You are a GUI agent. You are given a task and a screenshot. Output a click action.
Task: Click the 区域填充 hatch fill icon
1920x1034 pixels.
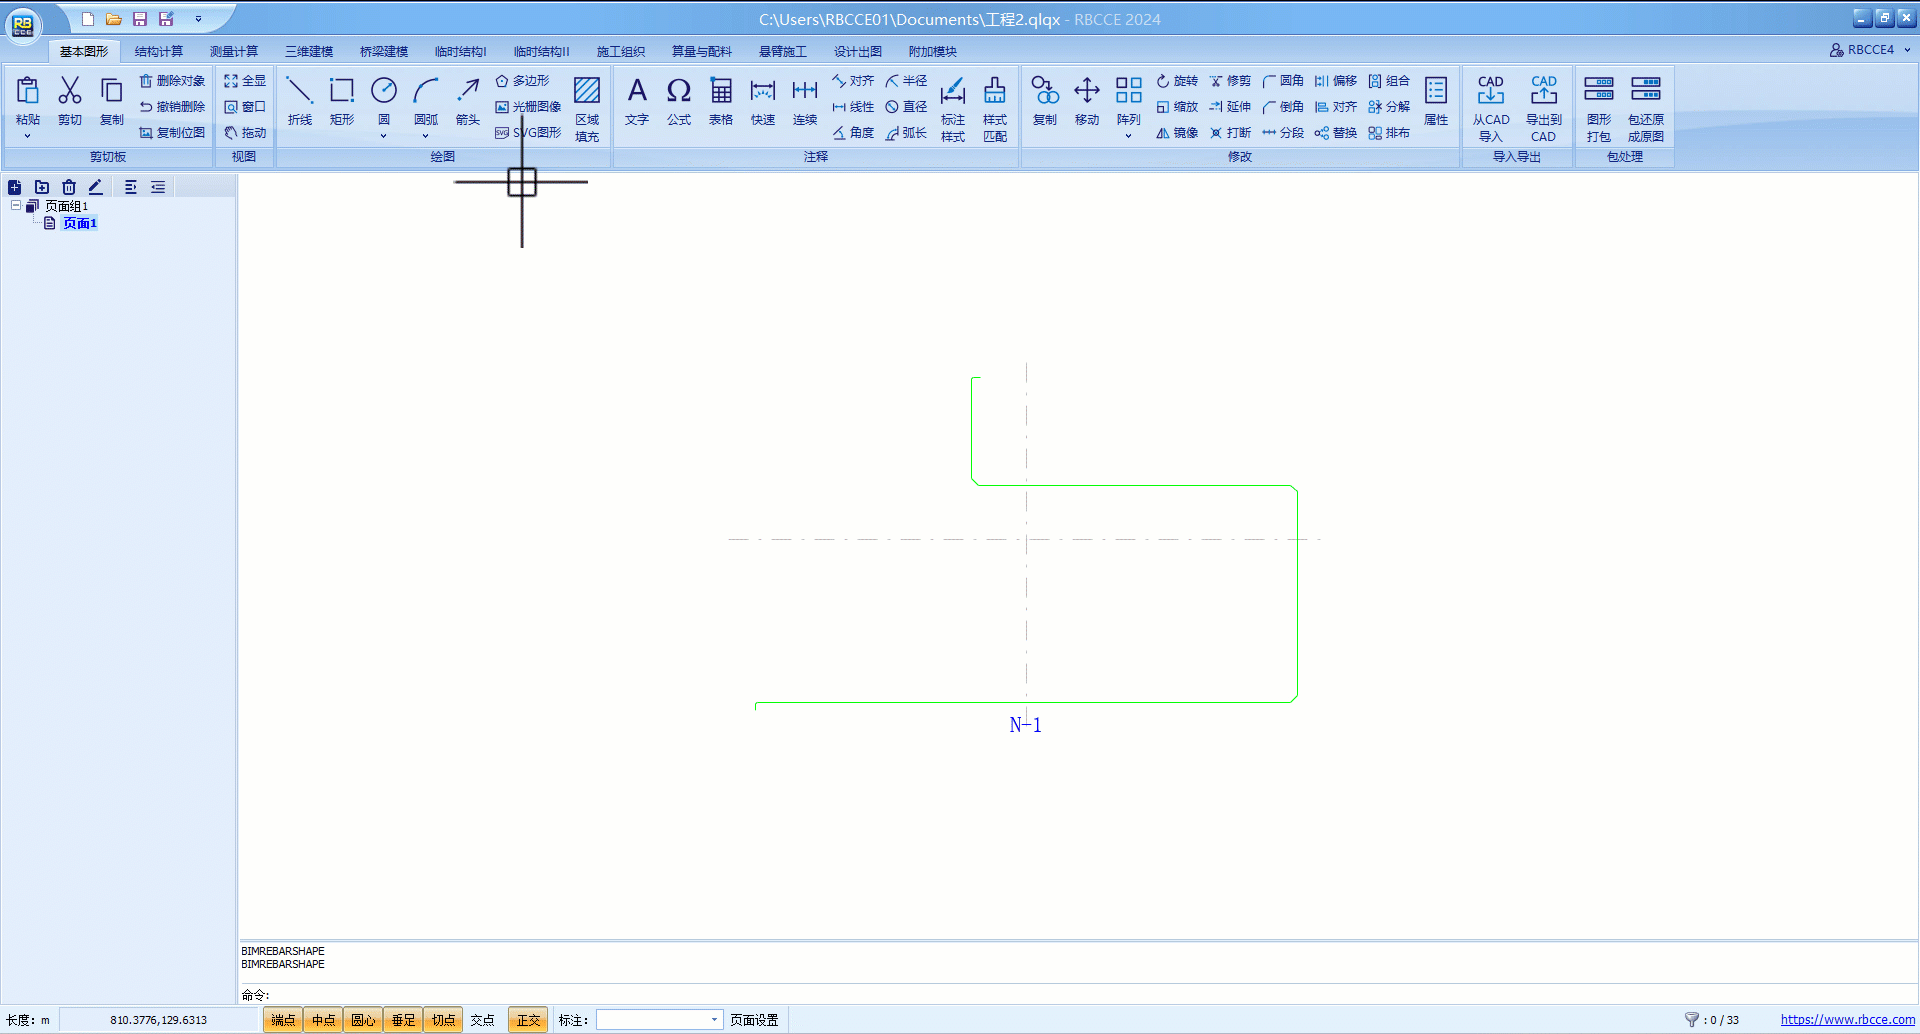(x=587, y=108)
